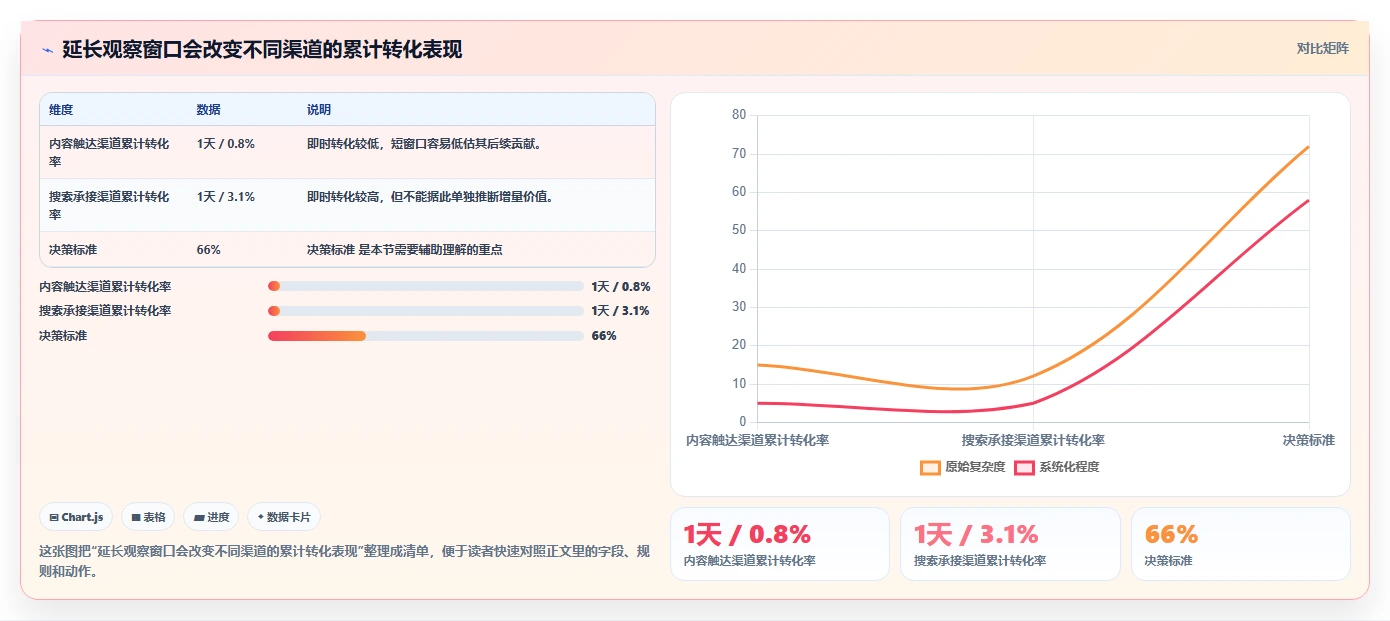Viewport: 1390px width, 621px height.
Task: Click the description 即时转化较高，但不能据此单独推断增量价值。
Action: [431, 197]
